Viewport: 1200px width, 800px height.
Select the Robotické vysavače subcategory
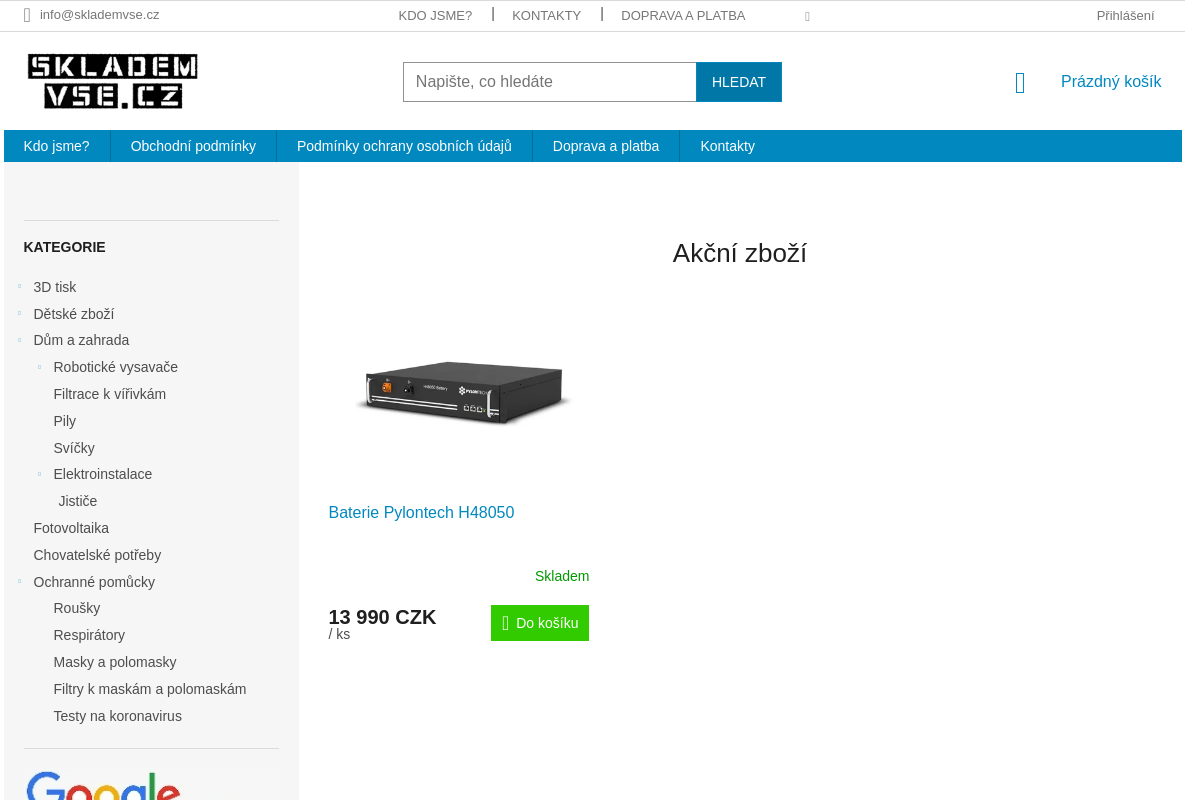pos(116,367)
